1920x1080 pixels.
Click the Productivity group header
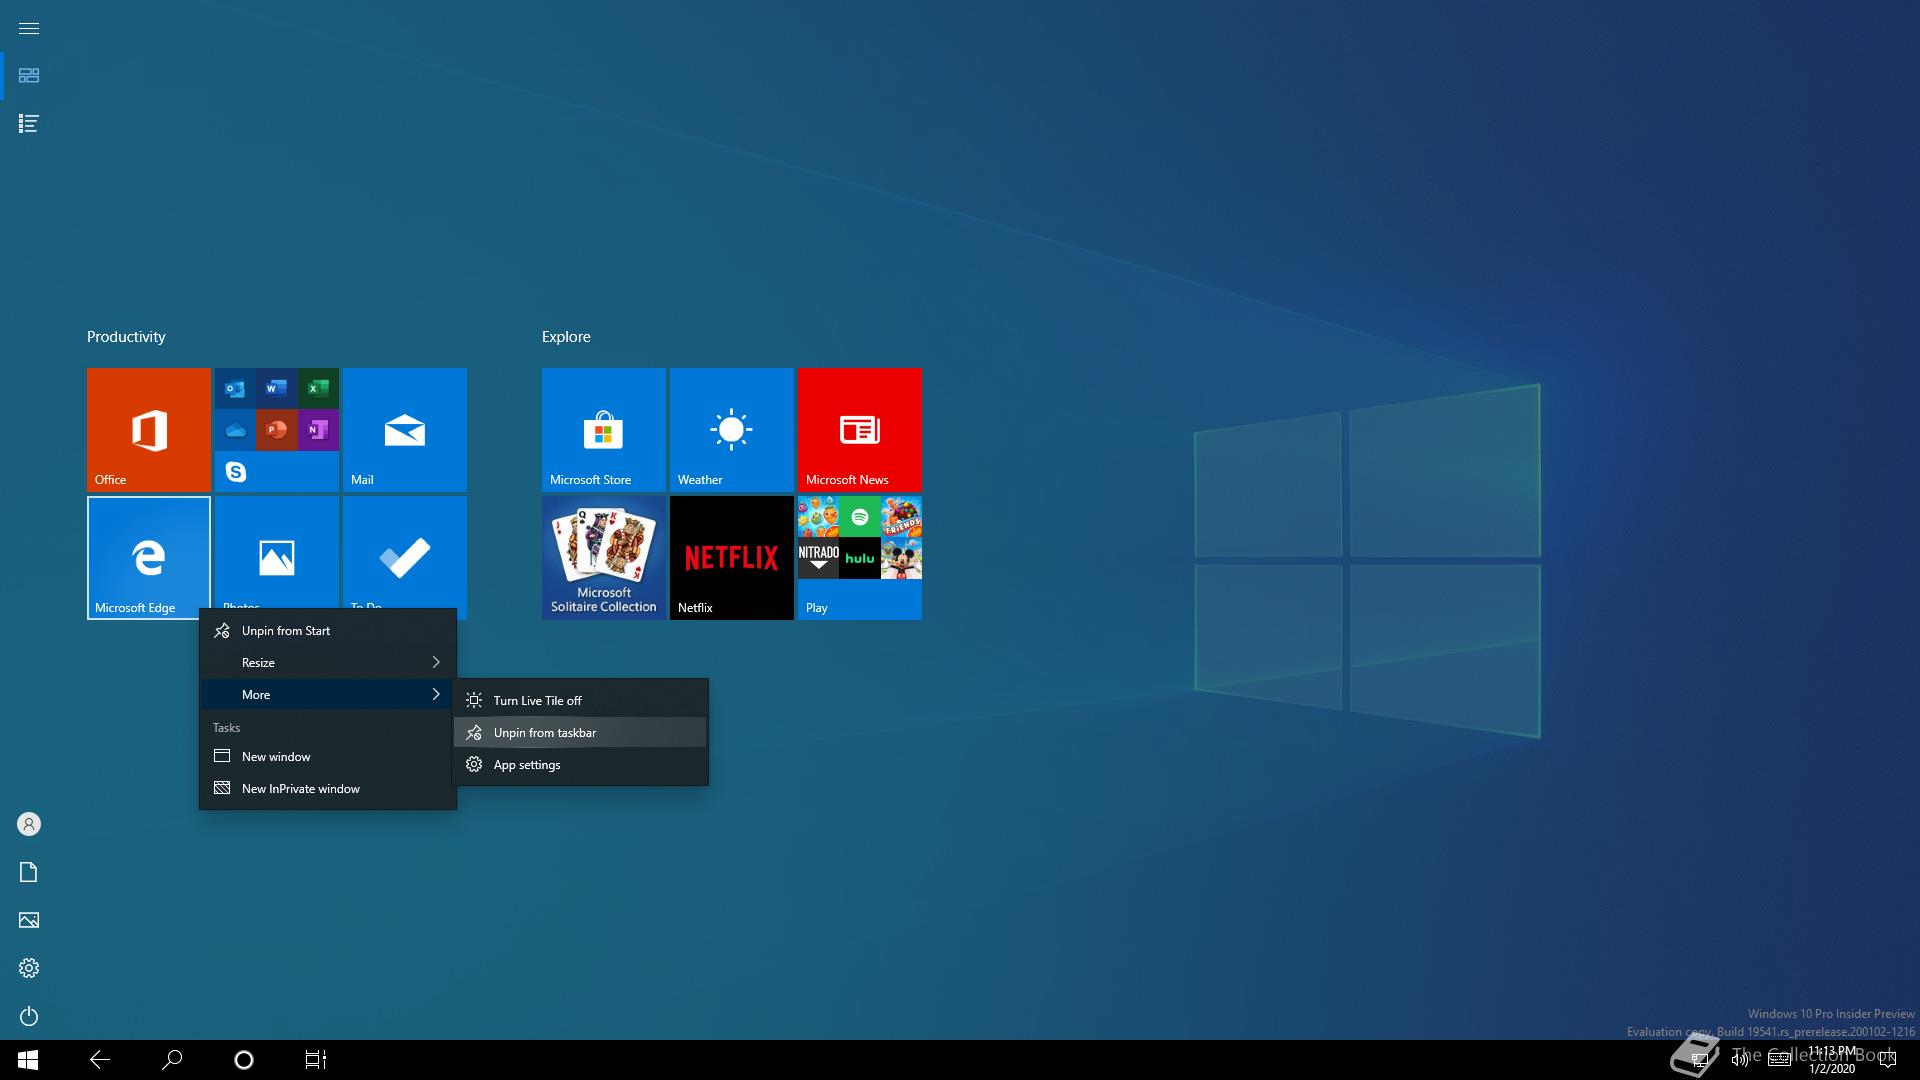point(126,337)
